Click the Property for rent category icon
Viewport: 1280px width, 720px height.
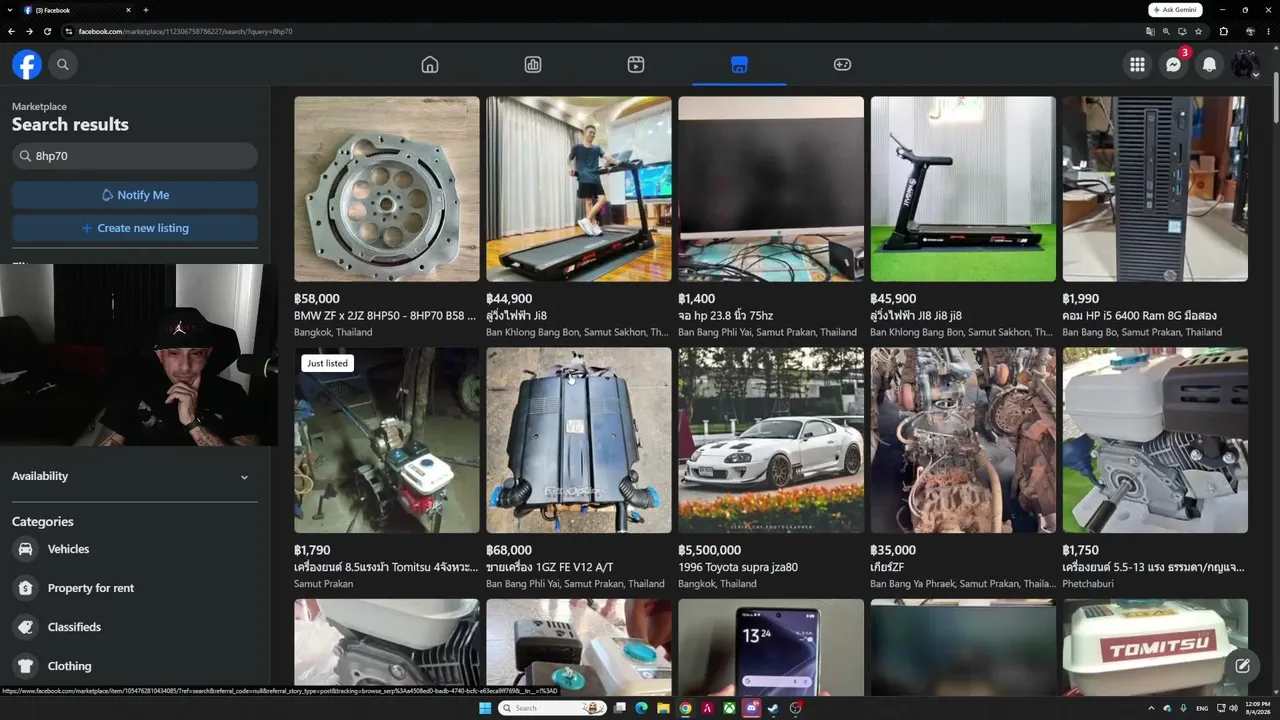(x=26, y=588)
